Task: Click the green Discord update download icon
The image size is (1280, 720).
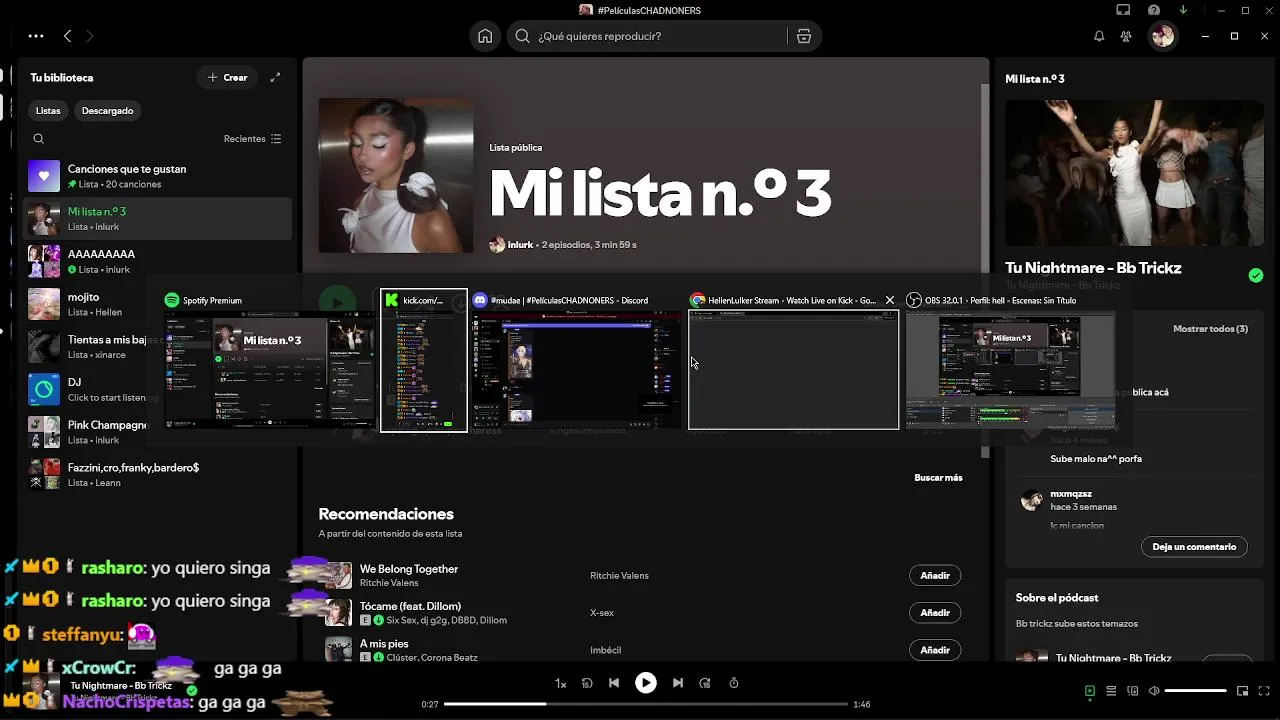Action: click(1184, 10)
